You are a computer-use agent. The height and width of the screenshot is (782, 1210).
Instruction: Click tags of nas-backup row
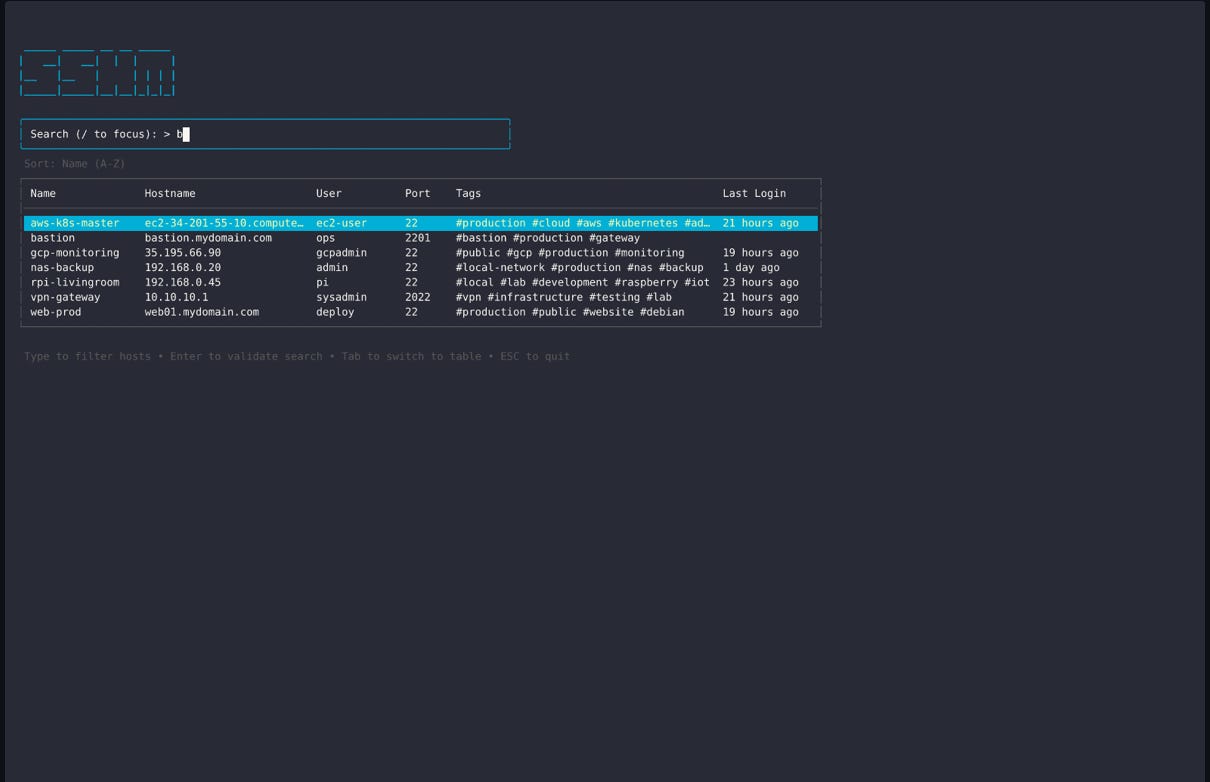click(x=580, y=268)
